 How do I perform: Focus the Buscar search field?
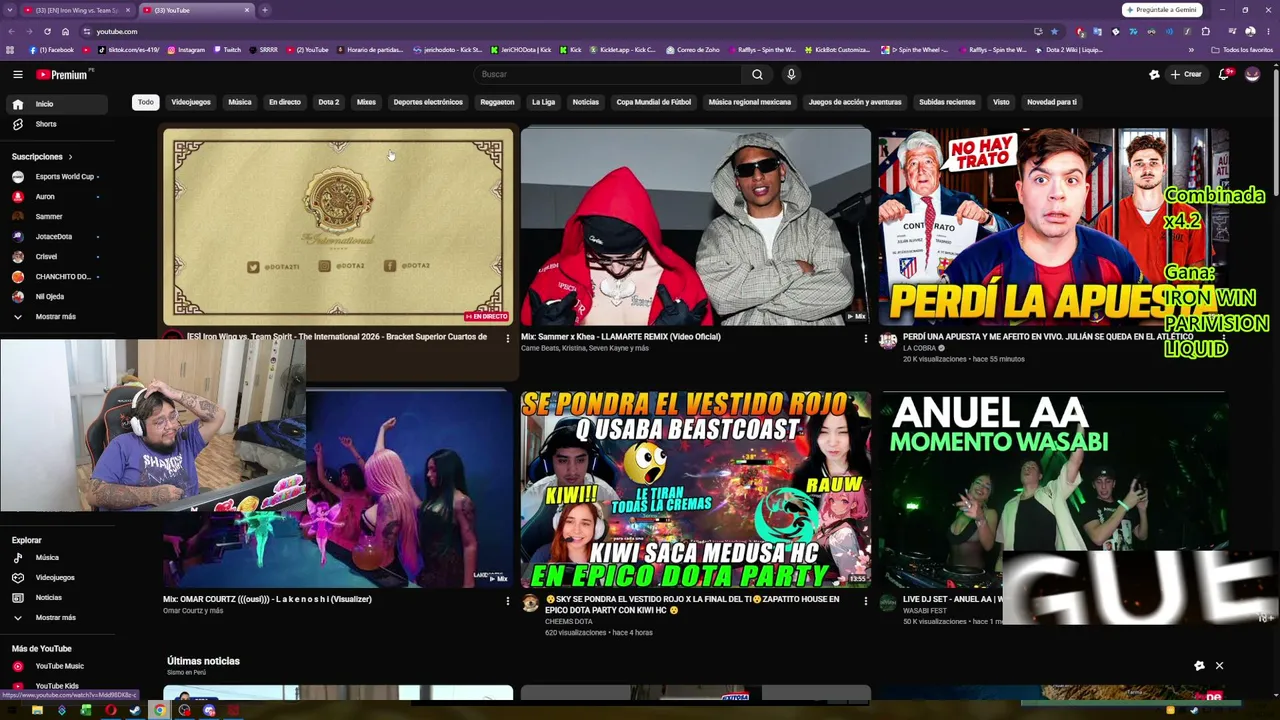[610, 74]
